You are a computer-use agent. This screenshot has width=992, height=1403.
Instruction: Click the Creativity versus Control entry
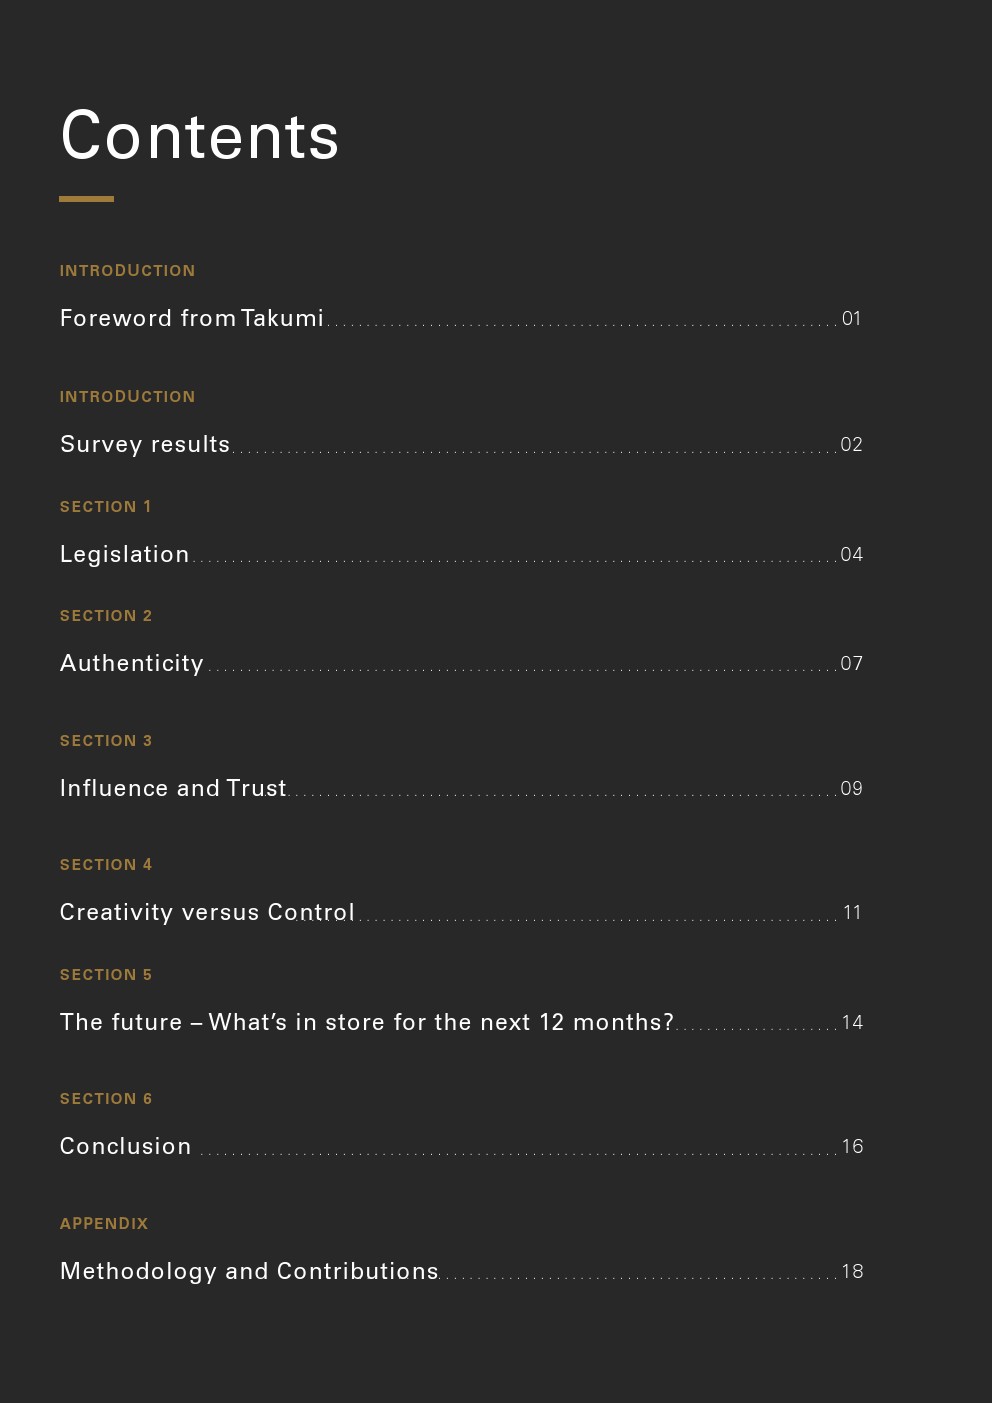[207, 912]
